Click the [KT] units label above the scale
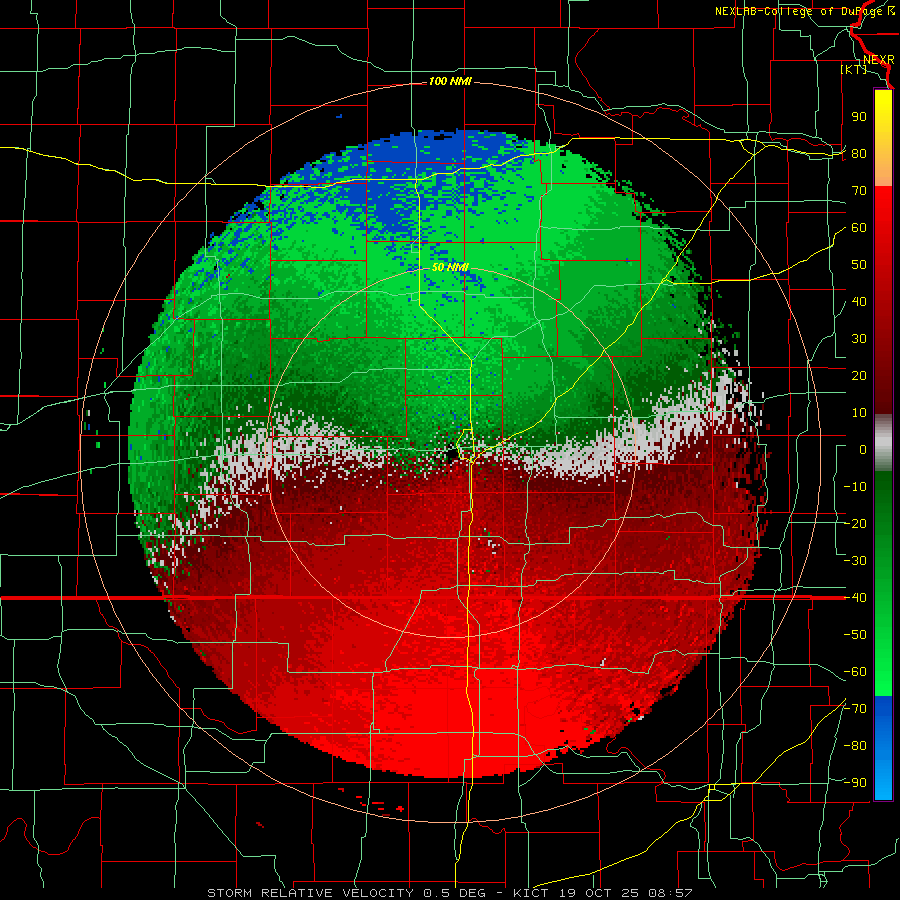This screenshot has width=900, height=900. tap(854, 69)
